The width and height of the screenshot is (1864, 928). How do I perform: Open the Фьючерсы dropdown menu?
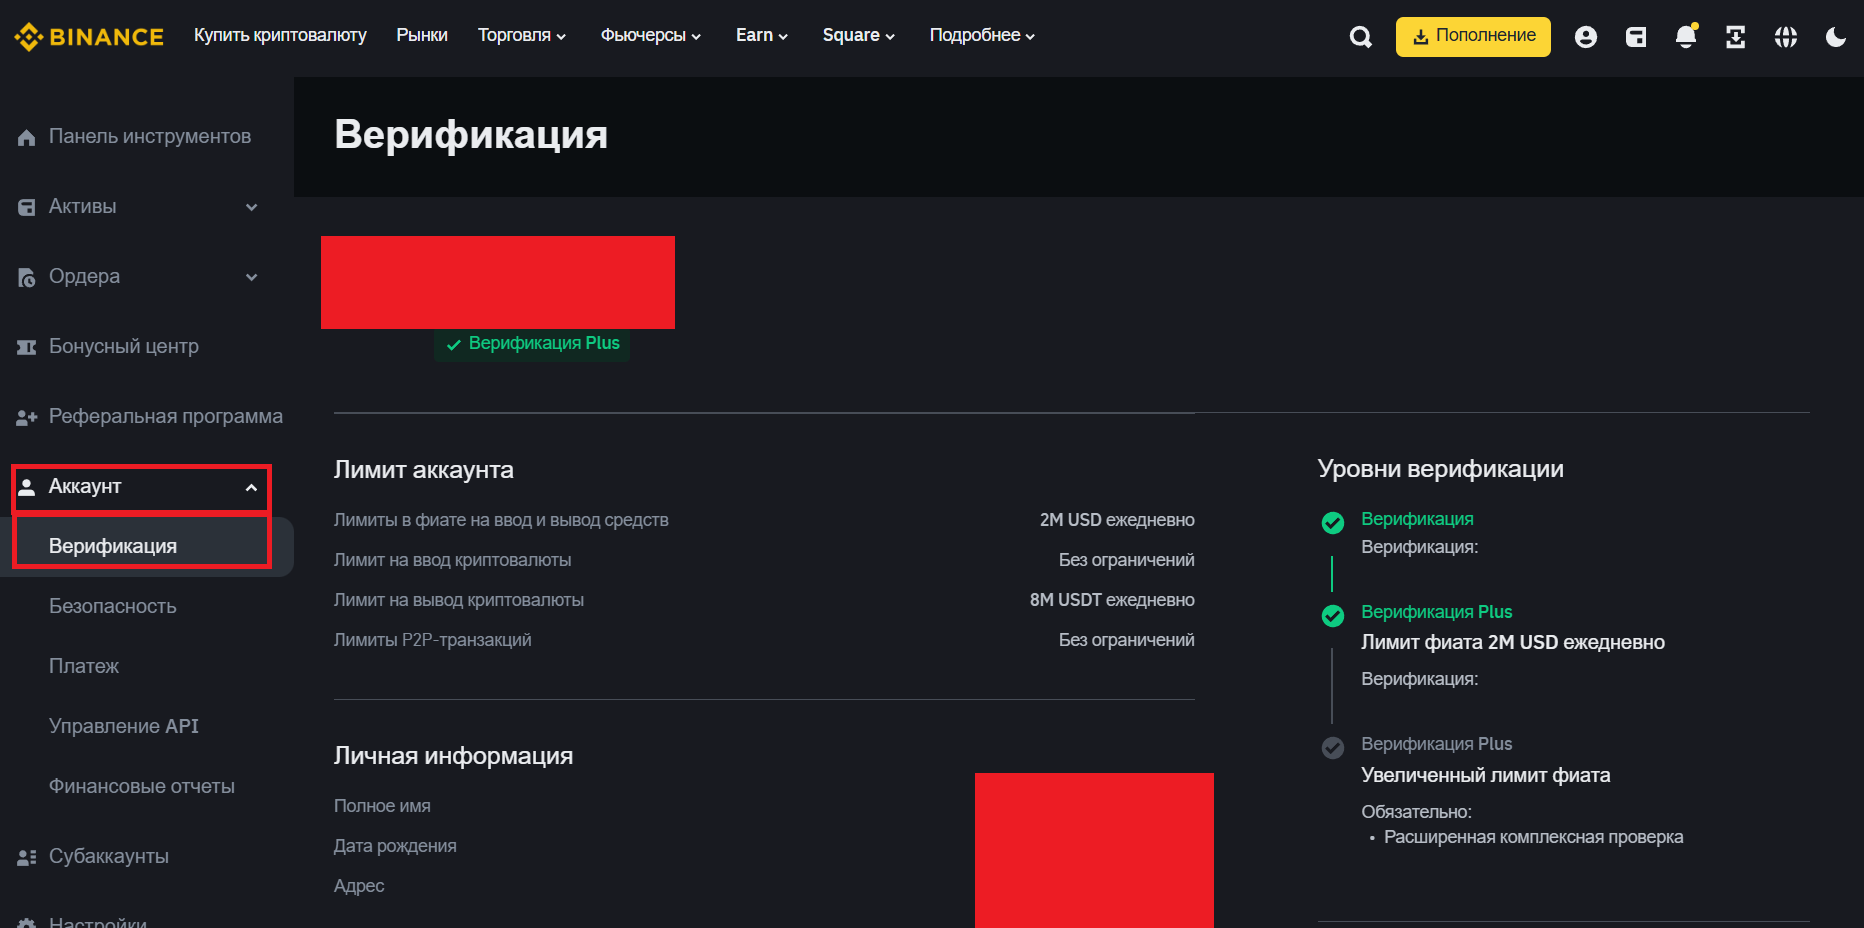(650, 35)
